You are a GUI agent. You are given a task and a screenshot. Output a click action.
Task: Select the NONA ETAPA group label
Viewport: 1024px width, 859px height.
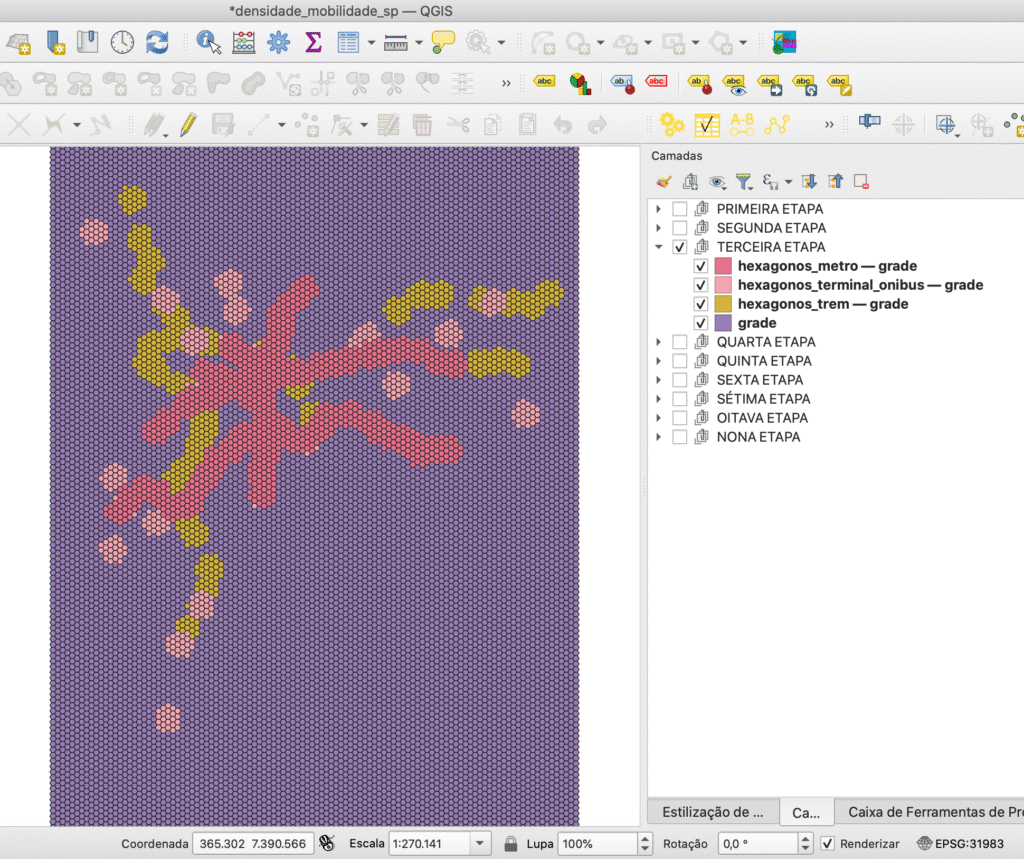pos(758,436)
